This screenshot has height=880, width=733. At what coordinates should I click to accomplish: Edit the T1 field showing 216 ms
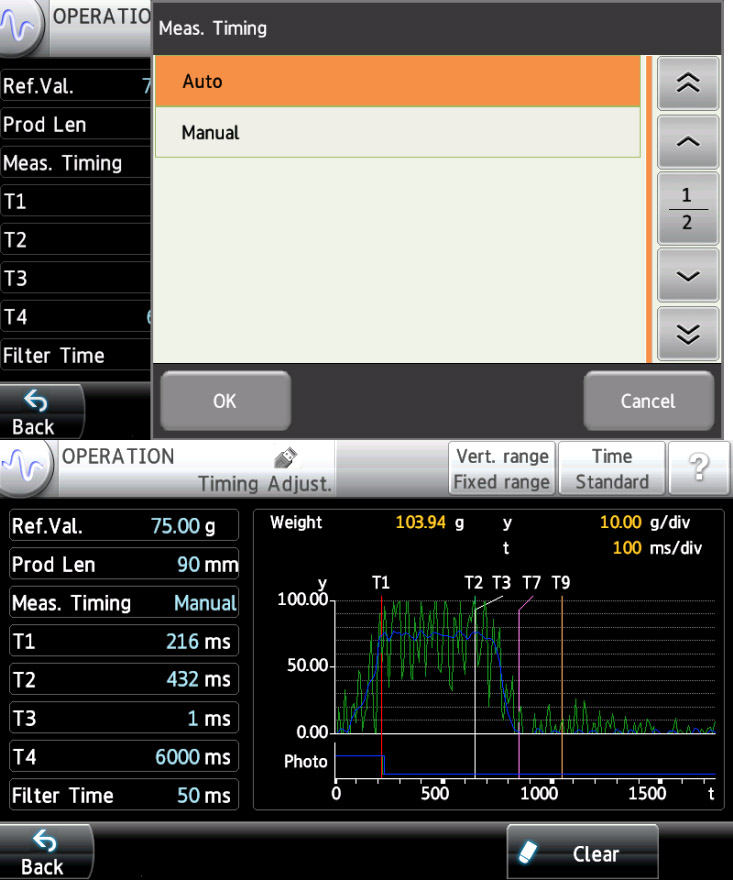click(124, 642)
